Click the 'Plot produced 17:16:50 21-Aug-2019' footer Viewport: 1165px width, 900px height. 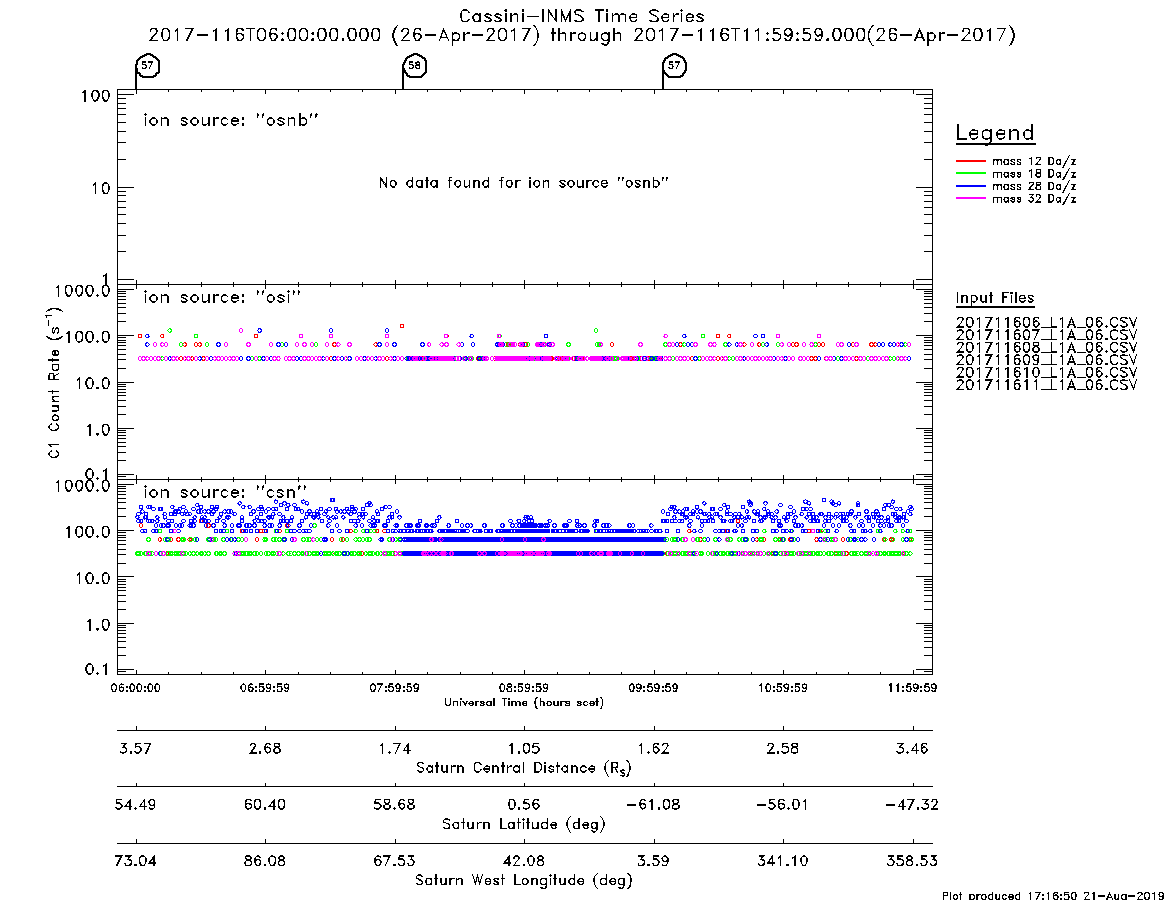pos(1052,895)
